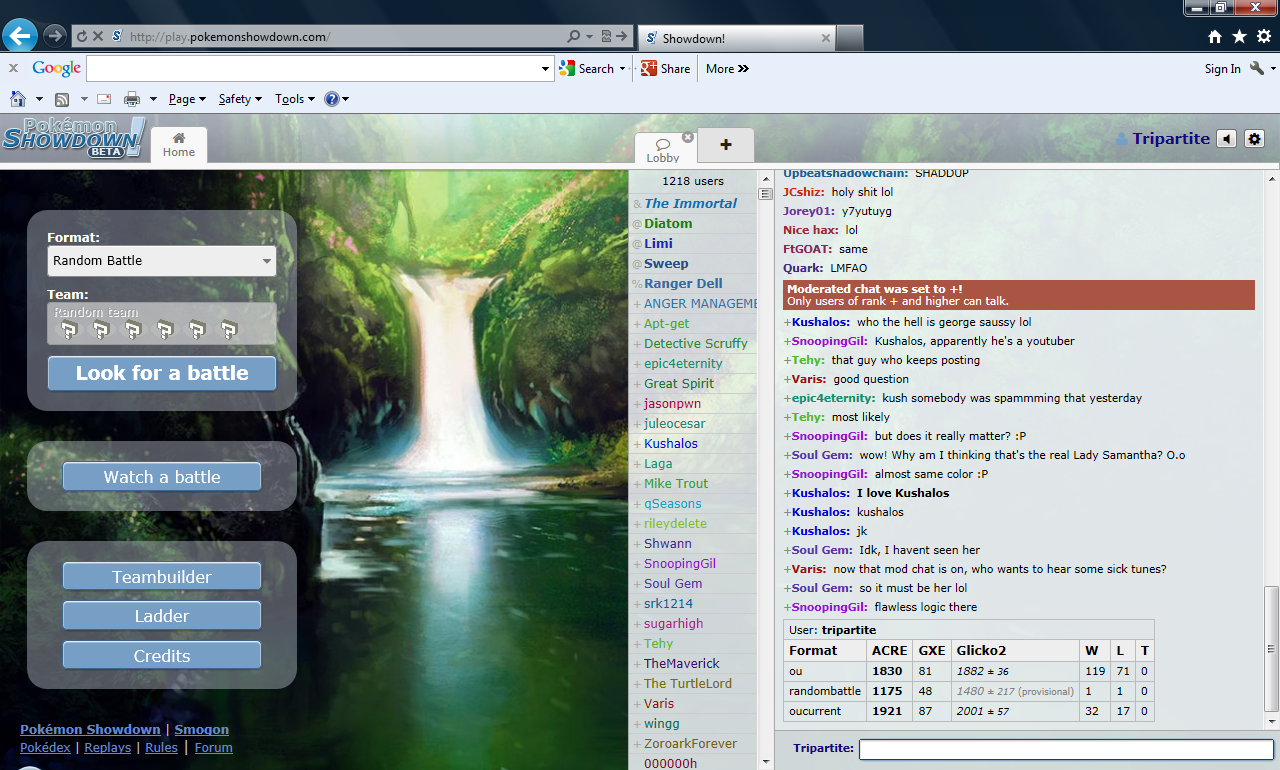Click the Google+ Share button

pos(665,69)
